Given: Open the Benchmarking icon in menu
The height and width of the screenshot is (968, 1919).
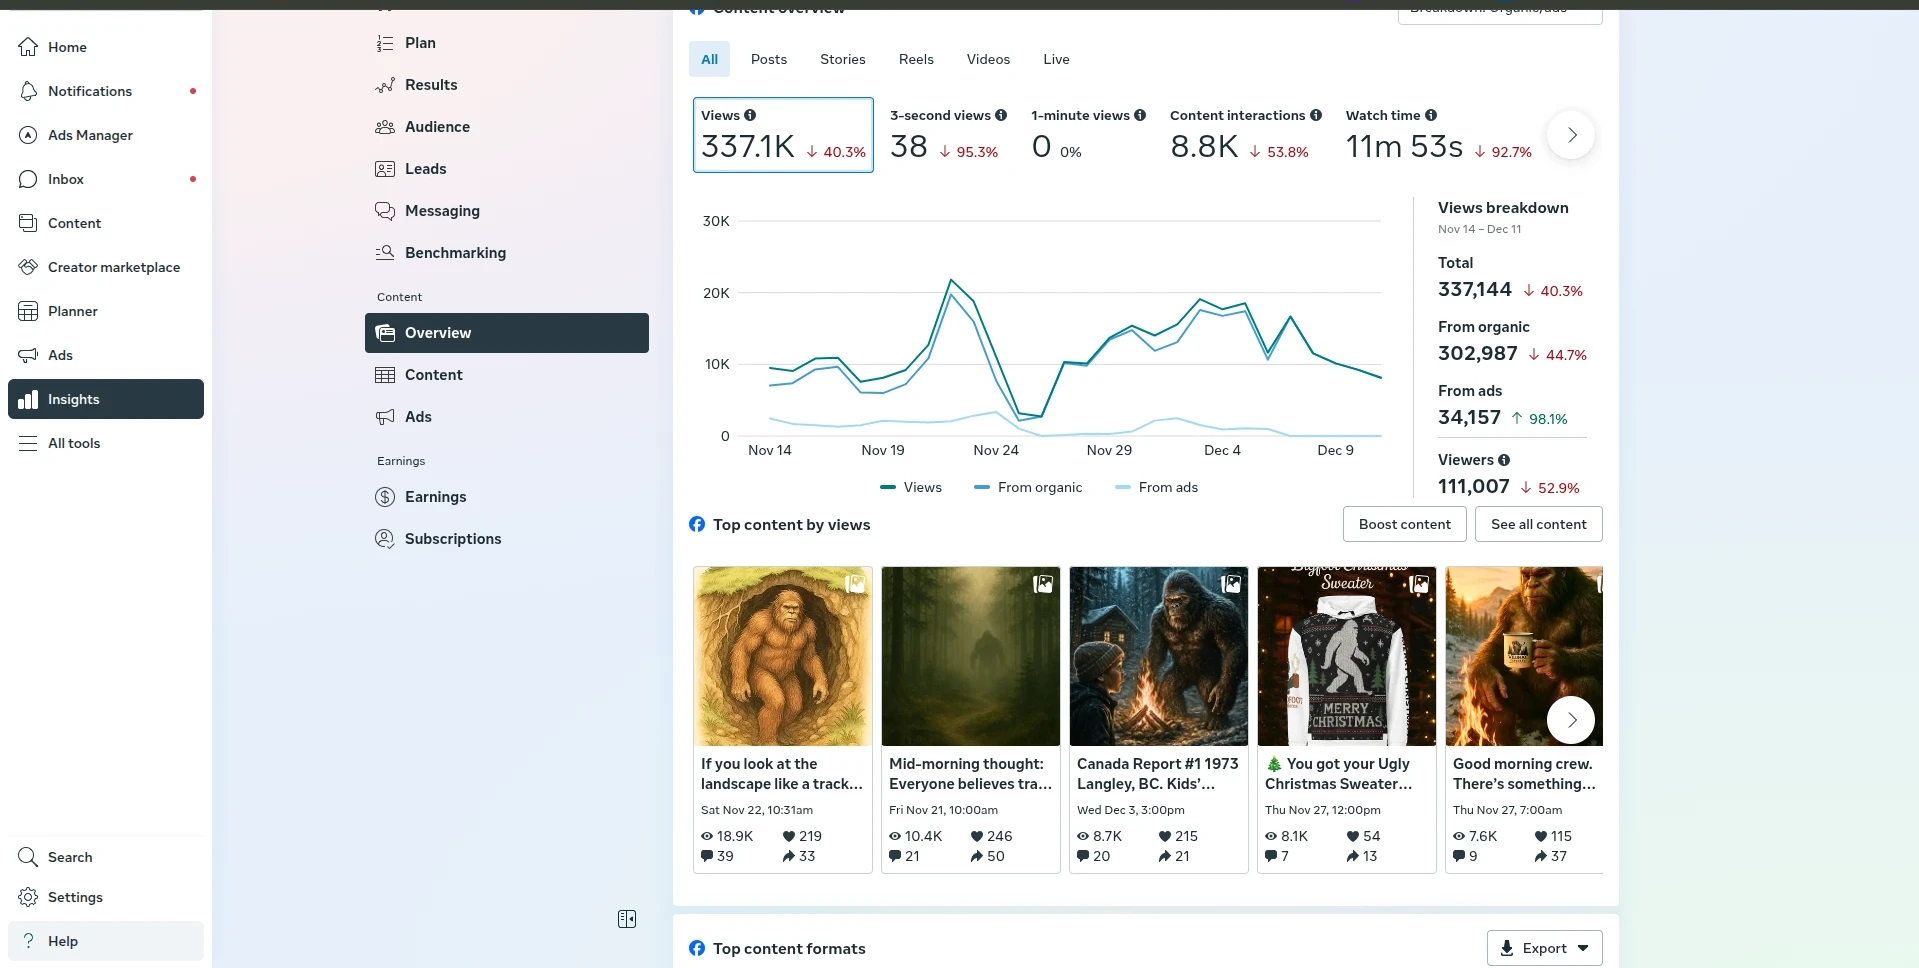Looking at the screenshot, I should (x=385, y=253).
